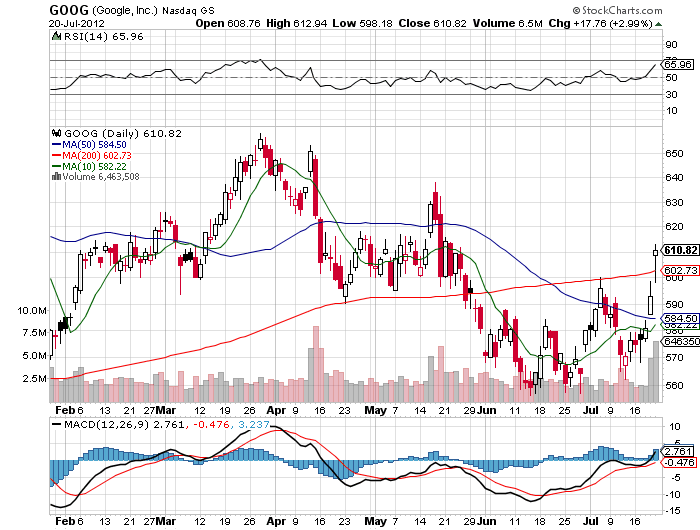
Task: Click the 5.0M volume axis label
Action: [x=35, y=356]
